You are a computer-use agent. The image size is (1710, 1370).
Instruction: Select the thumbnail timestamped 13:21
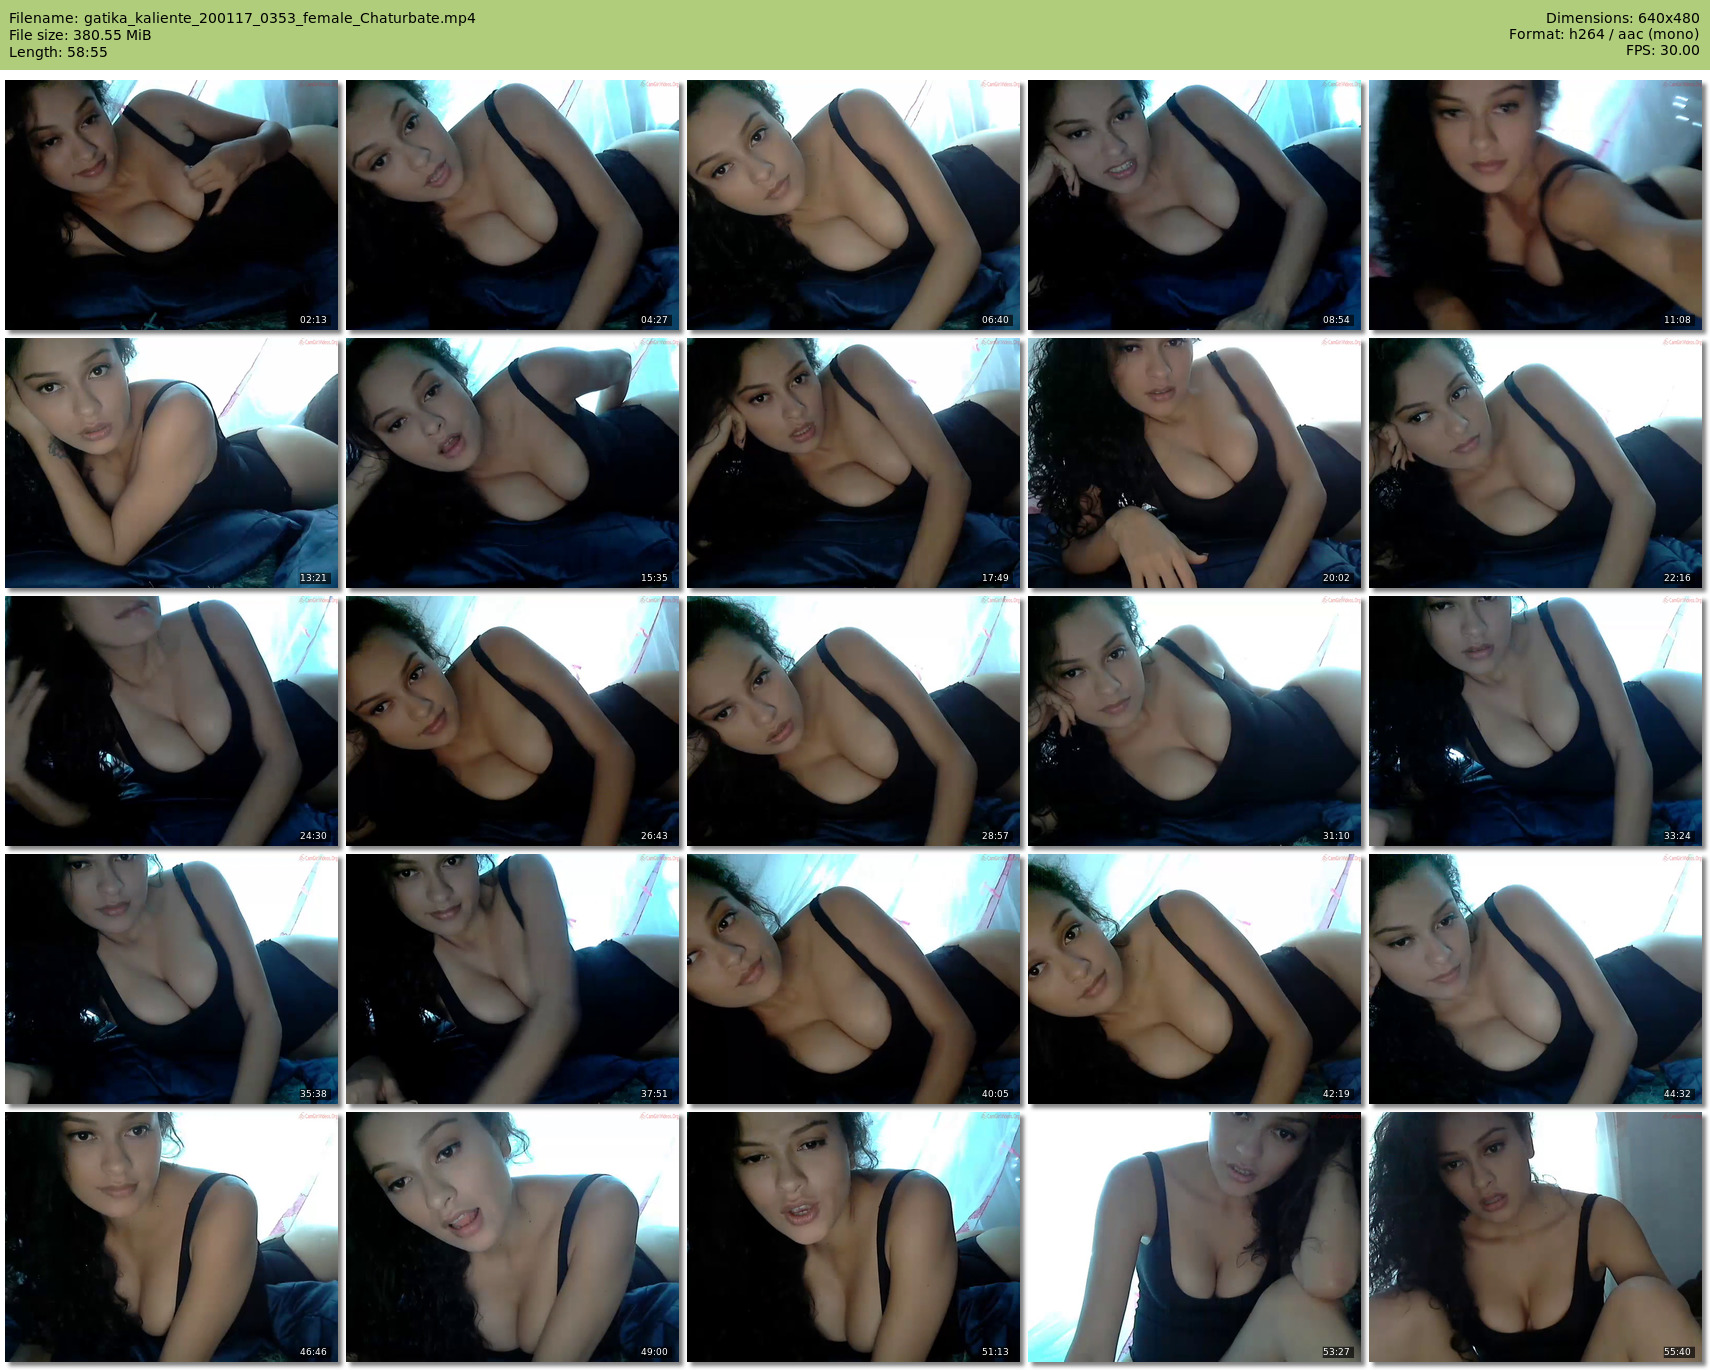tap(171, 463)
